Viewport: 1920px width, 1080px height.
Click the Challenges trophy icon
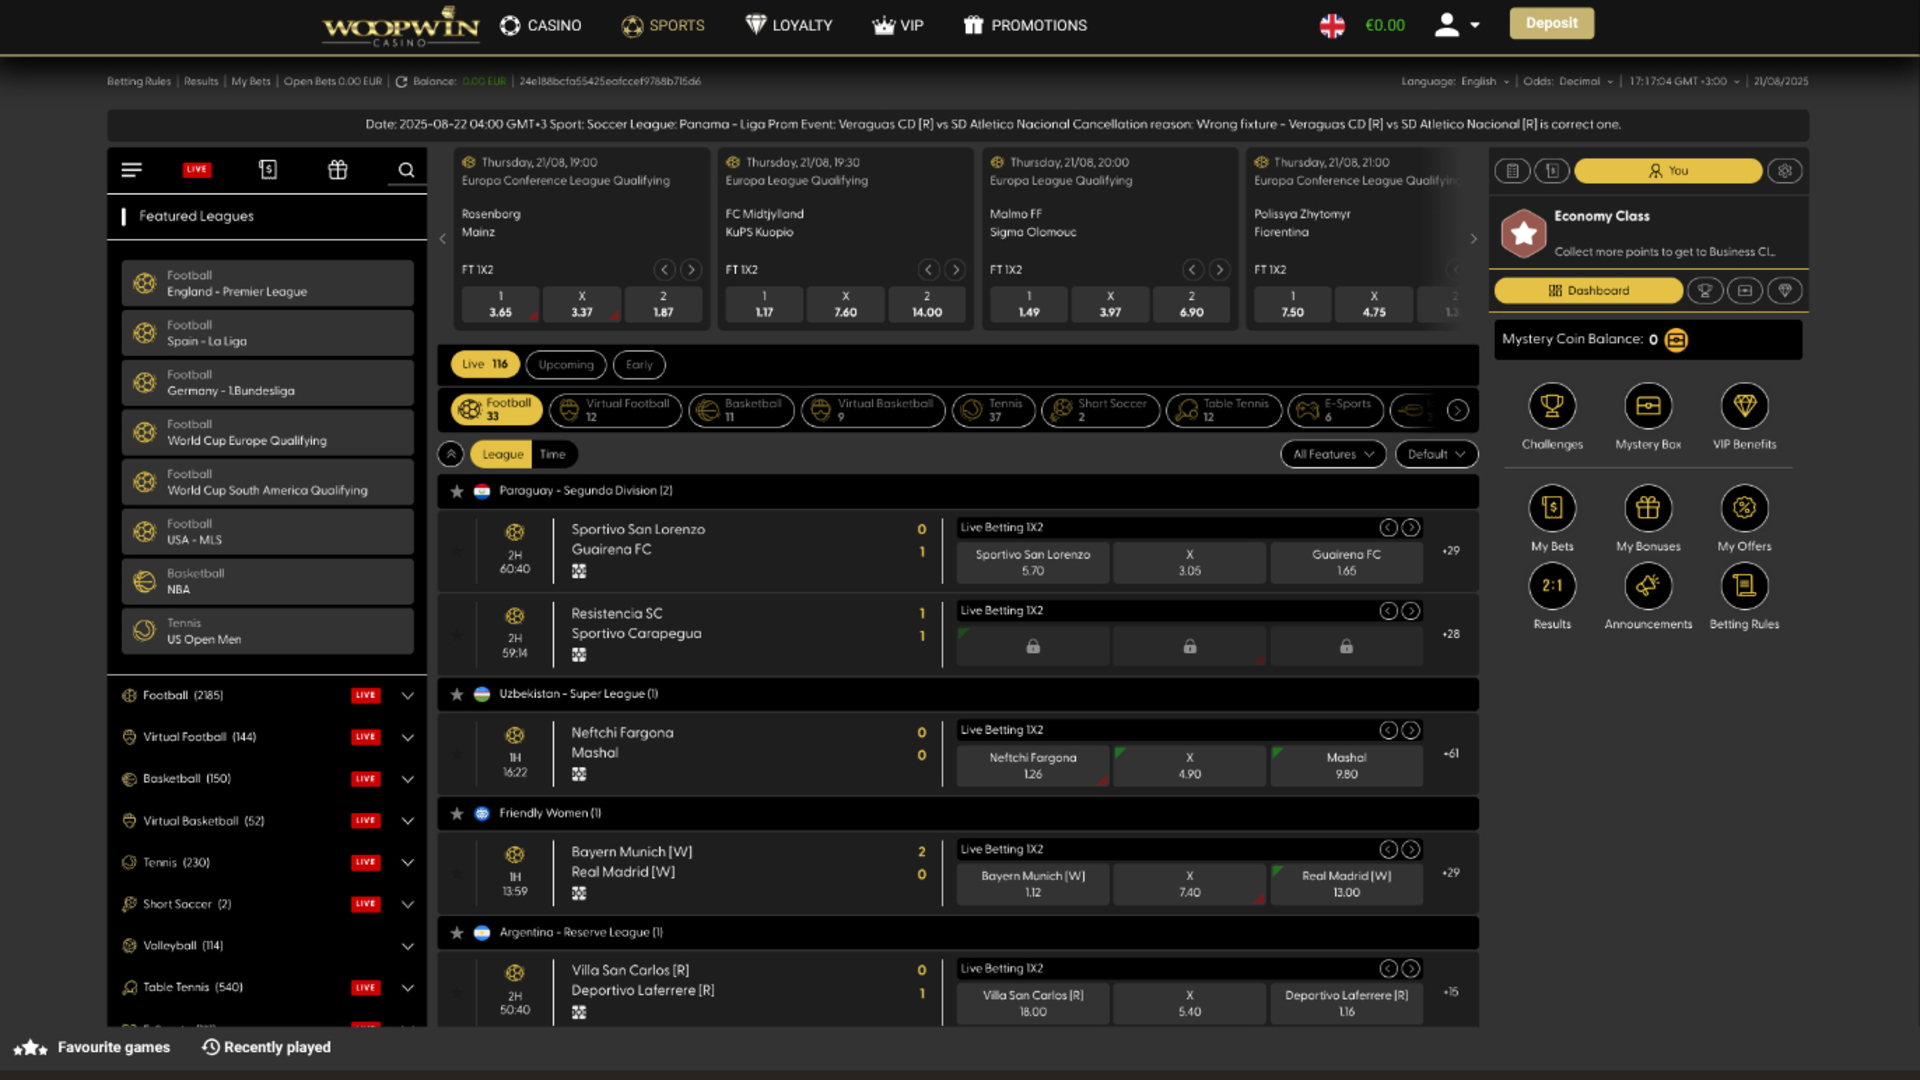point(1552,408)
